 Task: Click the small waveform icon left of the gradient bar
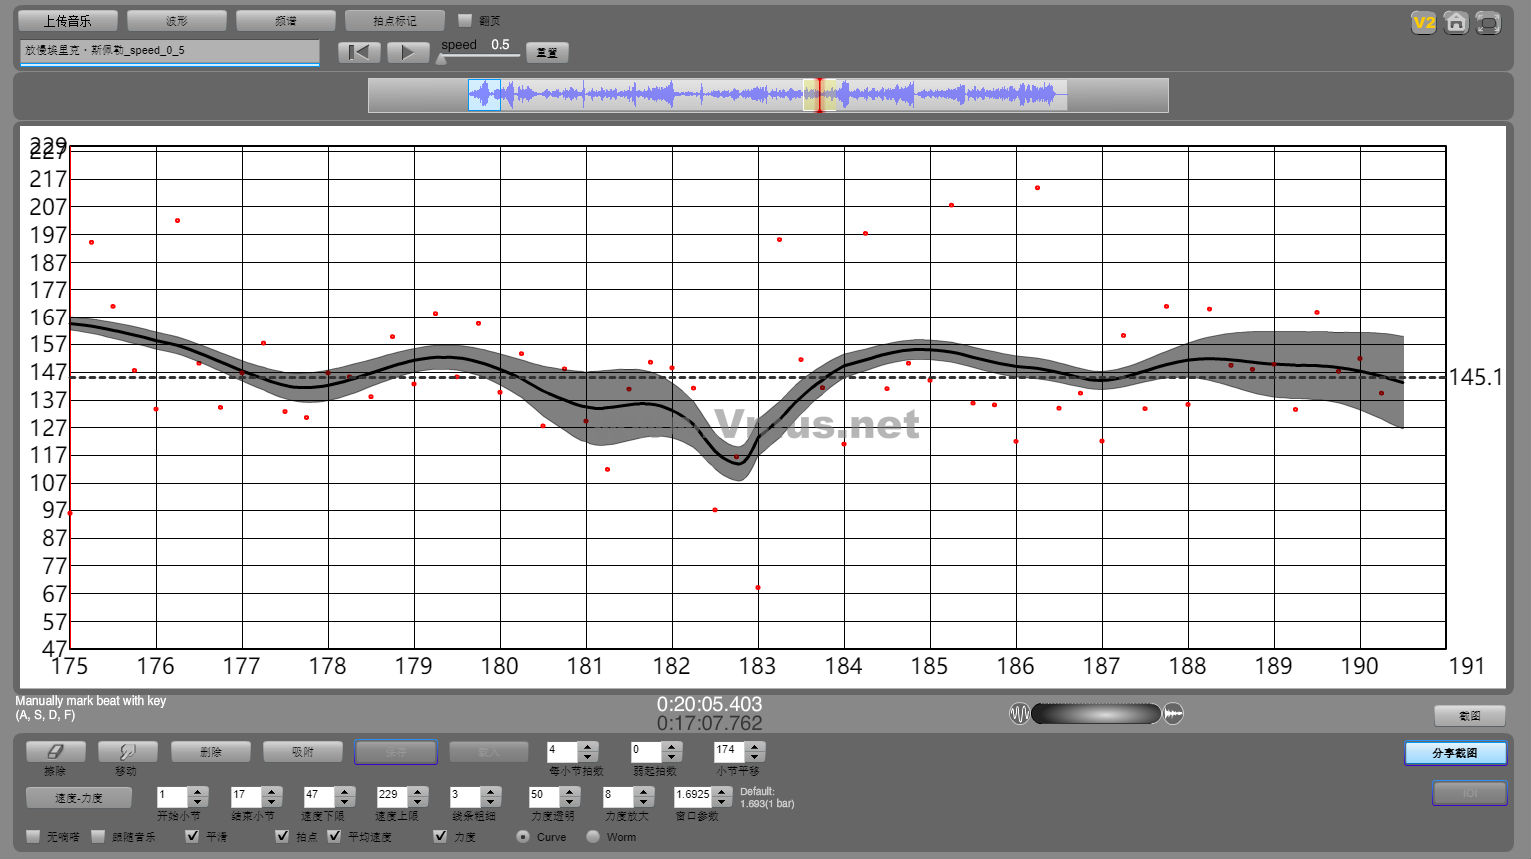1019,714
